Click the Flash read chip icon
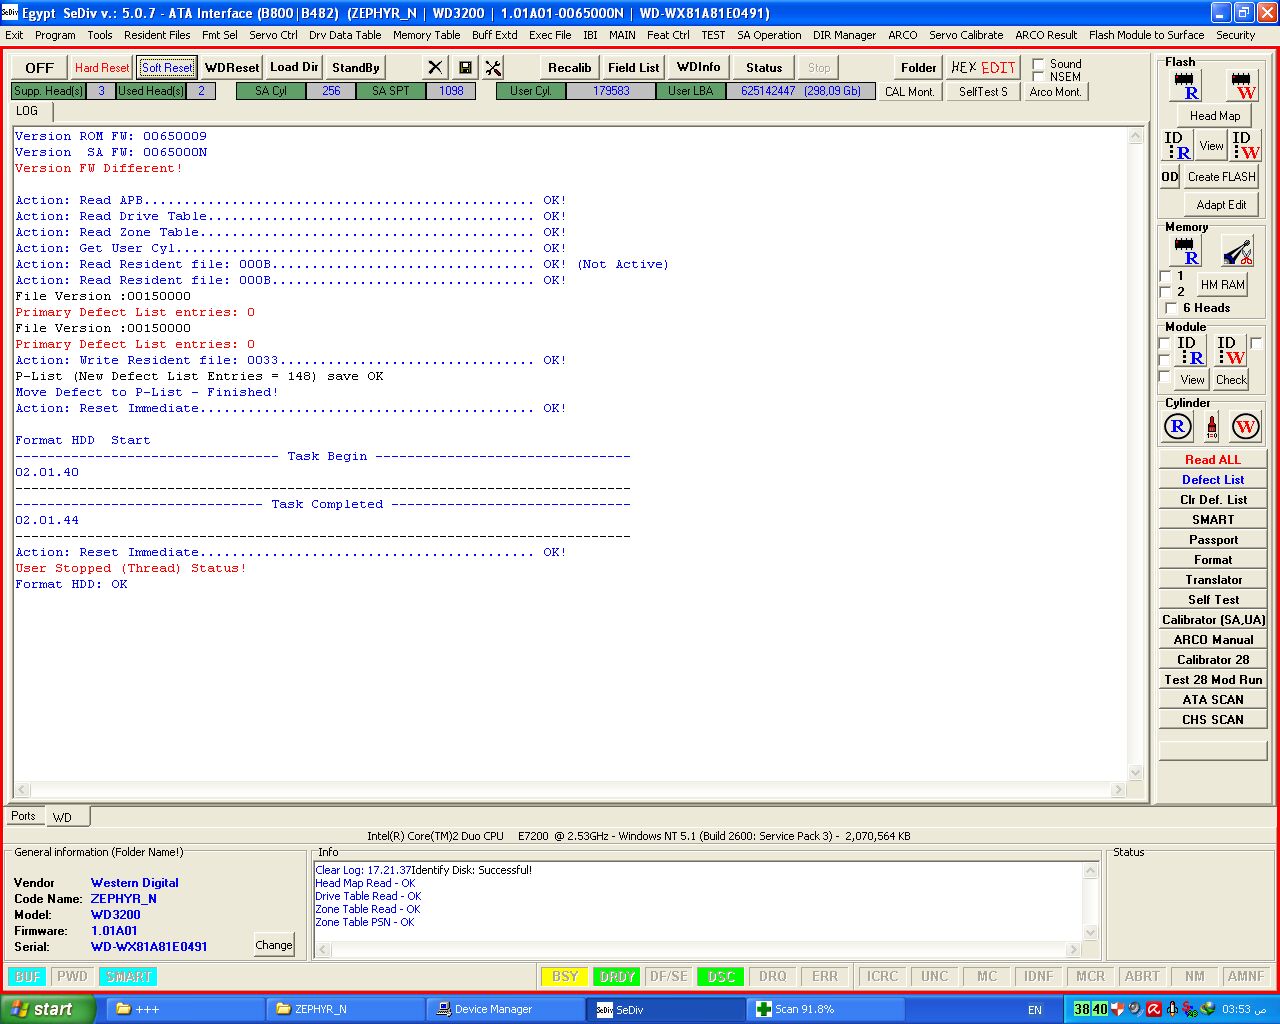The width and height of the screenshot is (1280, 1024). point(1185,86)
